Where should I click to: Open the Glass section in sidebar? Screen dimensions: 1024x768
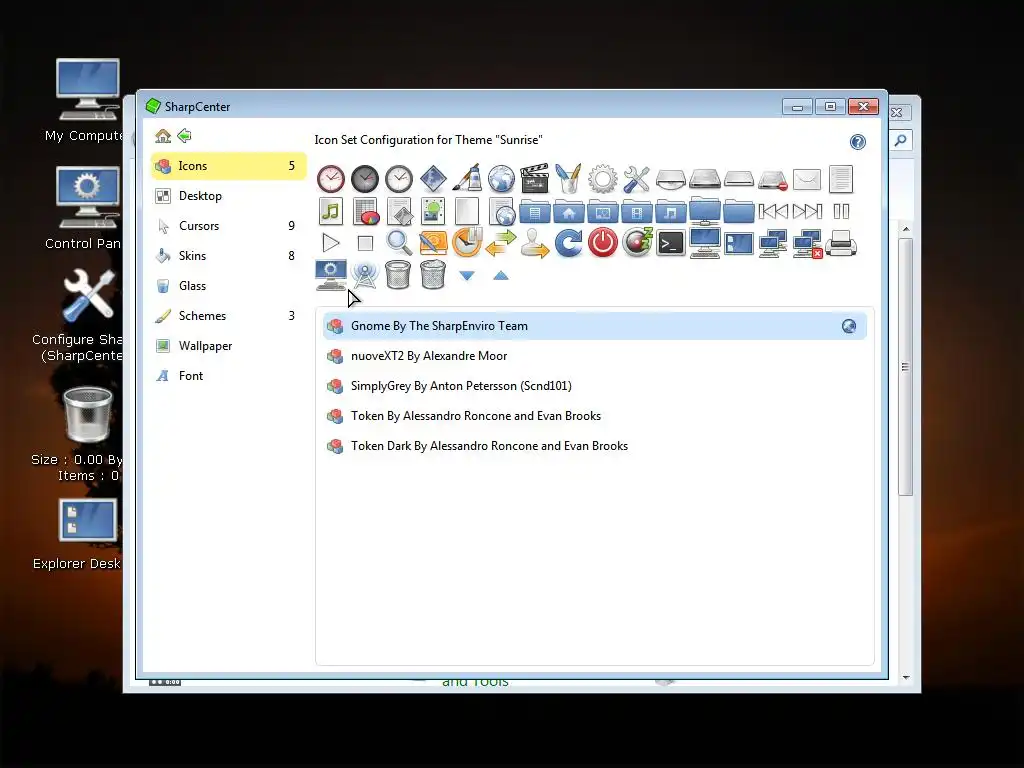(229, 286)
